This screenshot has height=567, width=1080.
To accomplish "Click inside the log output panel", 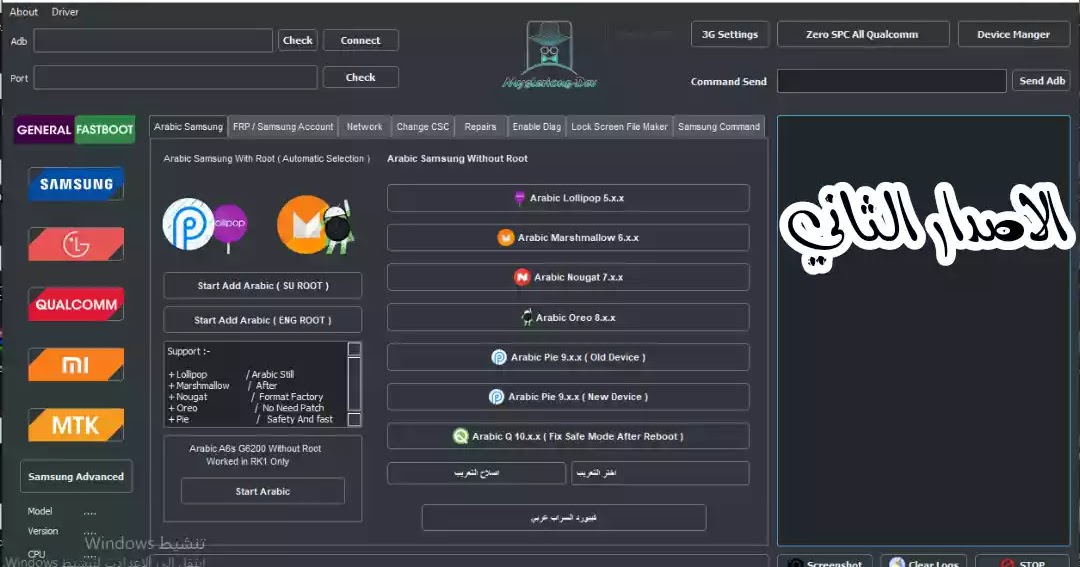I will (x=924, y=331).
